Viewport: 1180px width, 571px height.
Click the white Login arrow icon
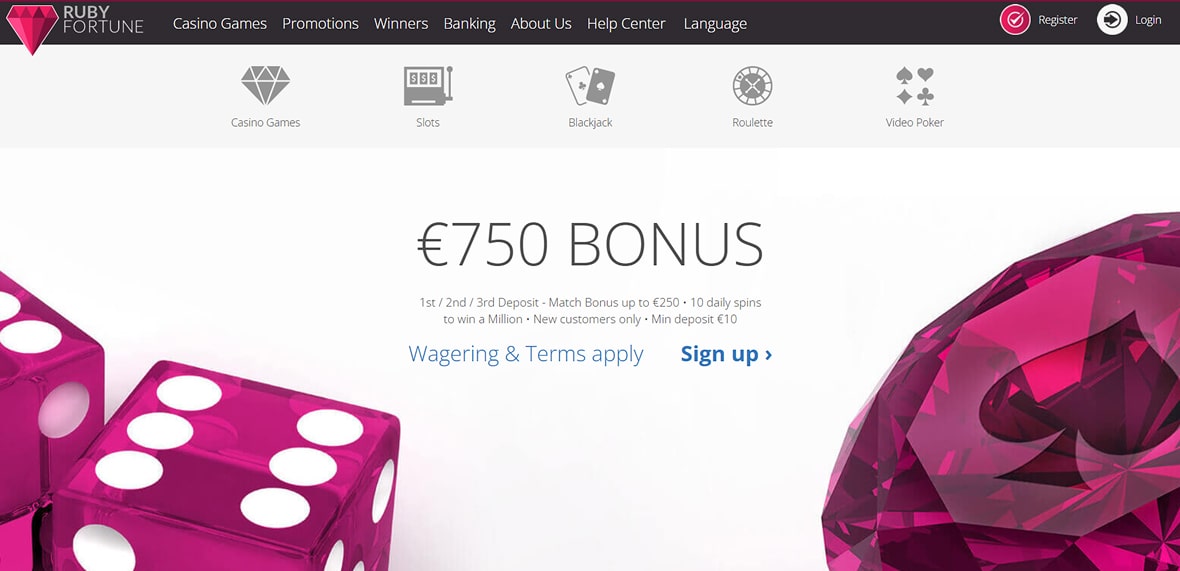point(1112,20)
